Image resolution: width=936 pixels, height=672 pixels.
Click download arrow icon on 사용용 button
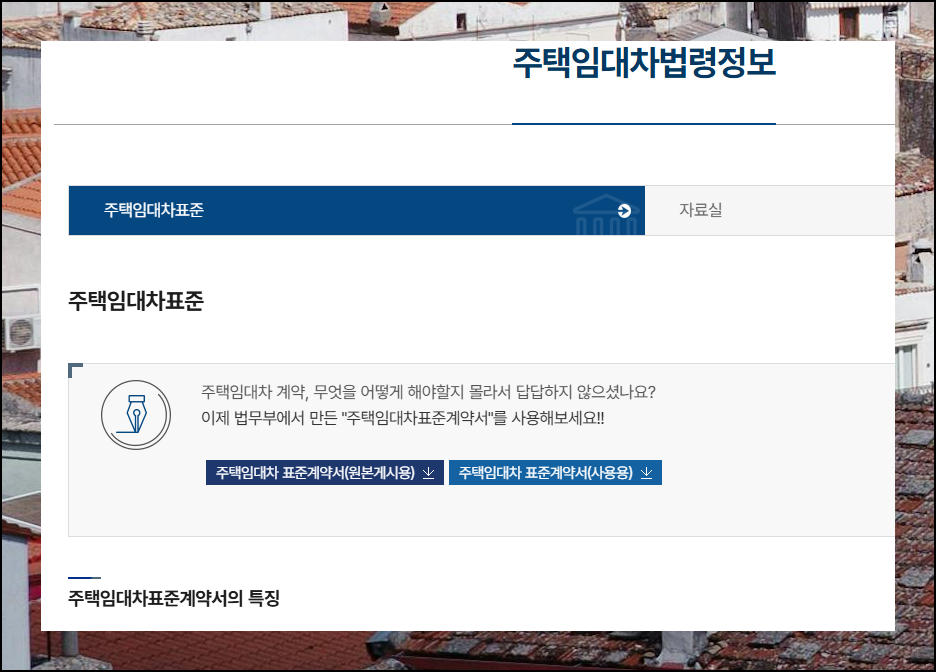click(646, 473)
